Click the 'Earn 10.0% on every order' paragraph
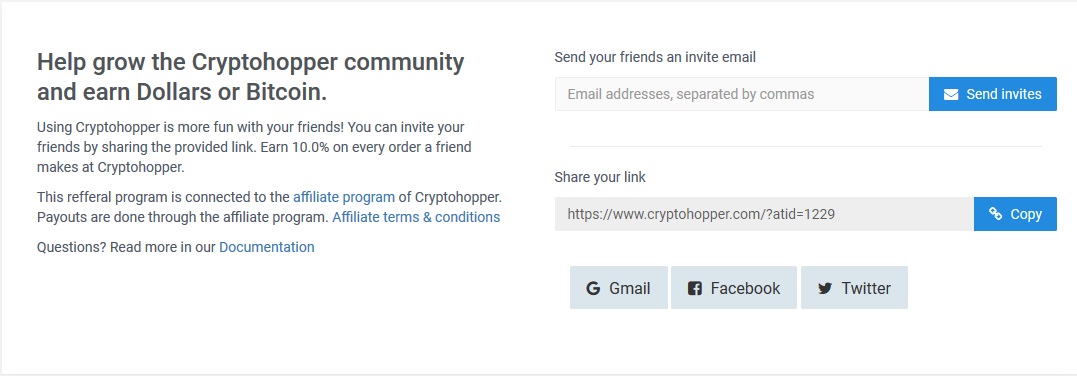The height and width of the screenshot is (376, 1077). [254, 147]
